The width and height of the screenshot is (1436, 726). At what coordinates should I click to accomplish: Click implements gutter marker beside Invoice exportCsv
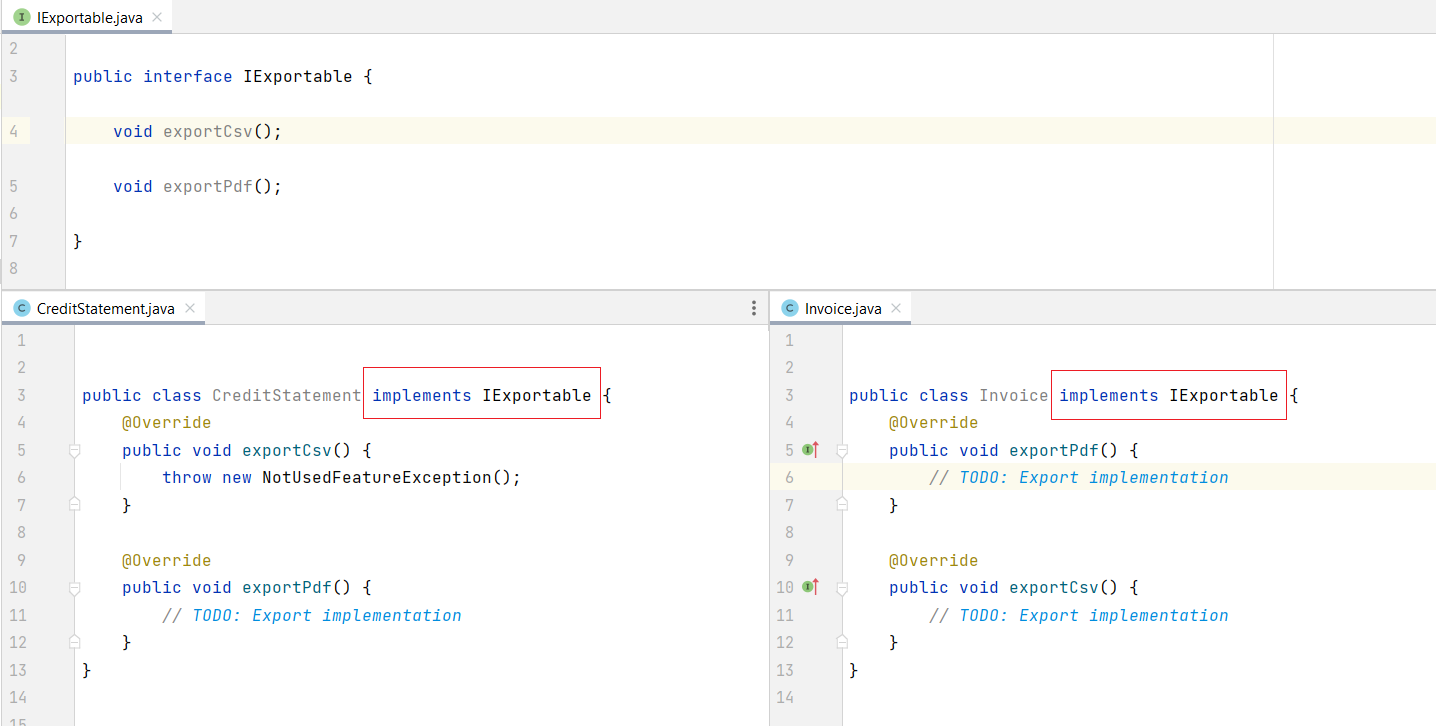coord(810,587)
